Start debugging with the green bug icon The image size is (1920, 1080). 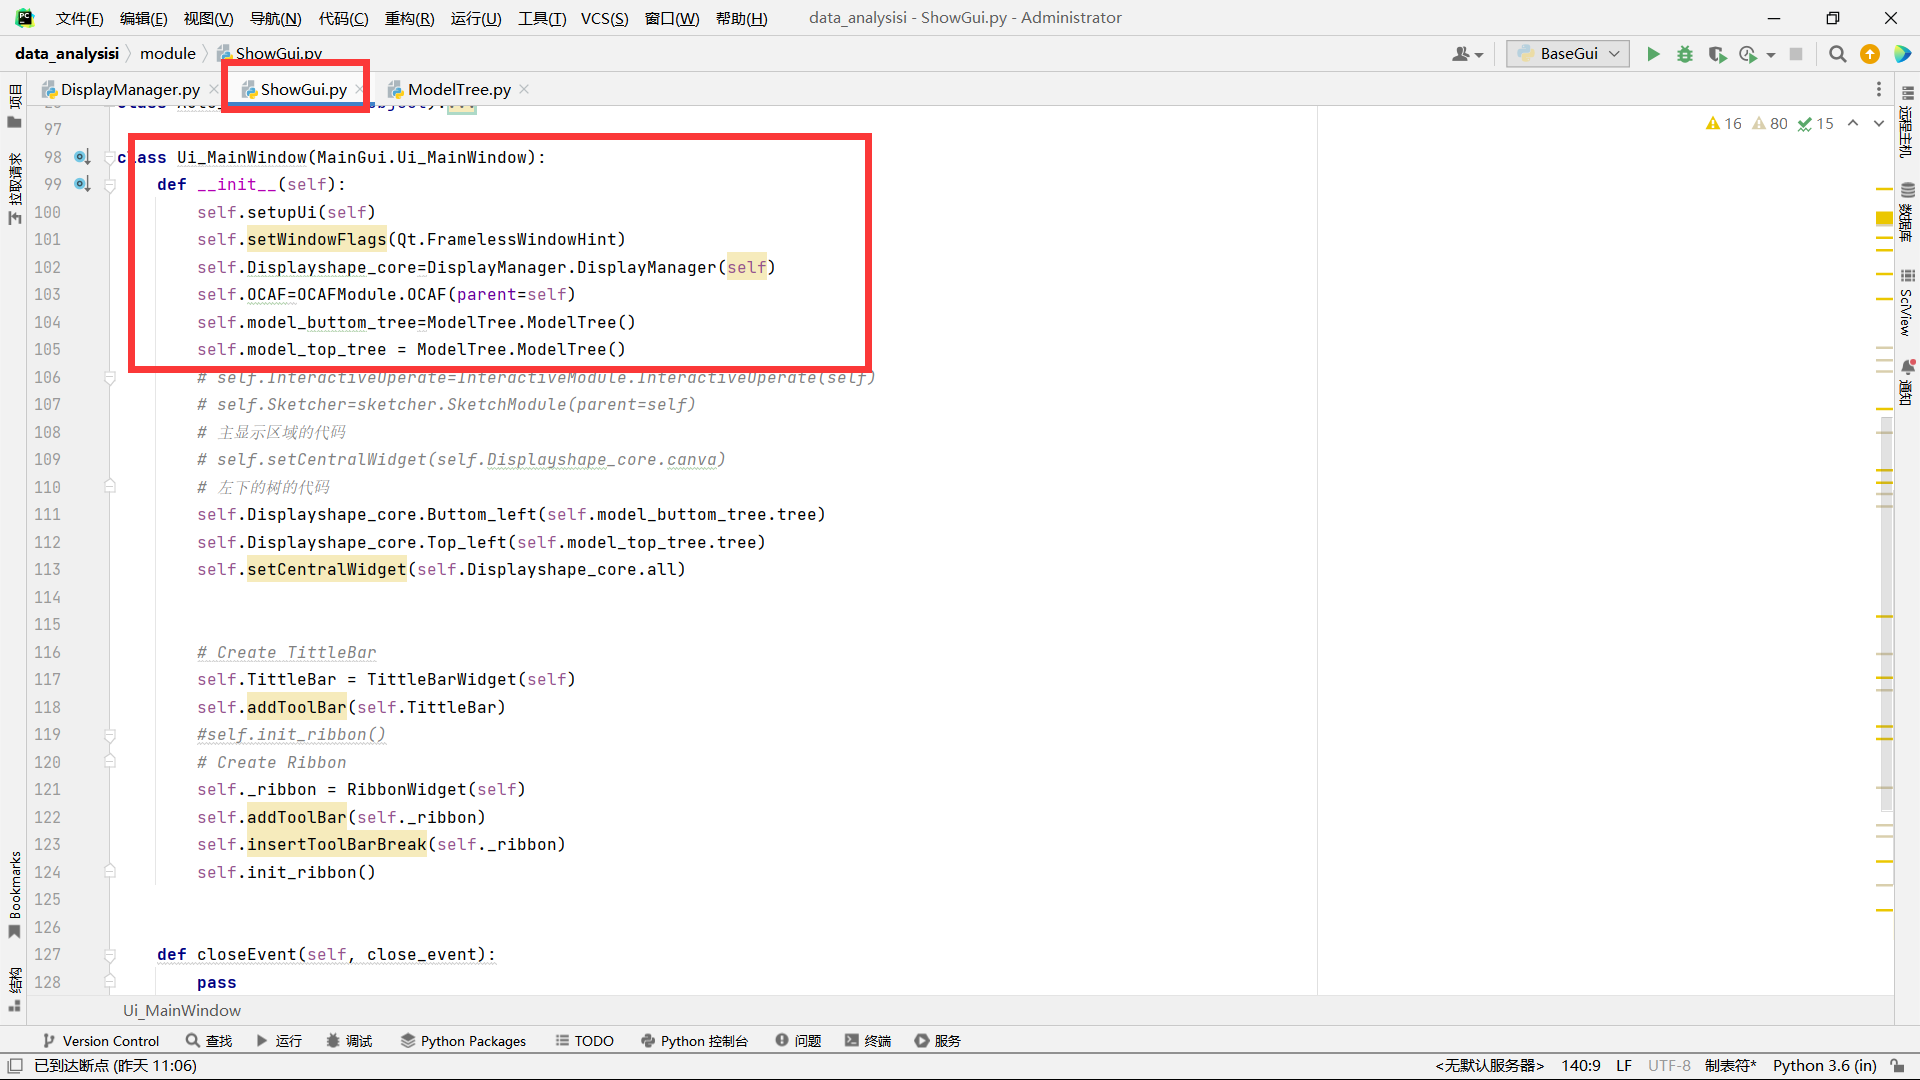pos(1685,54)
